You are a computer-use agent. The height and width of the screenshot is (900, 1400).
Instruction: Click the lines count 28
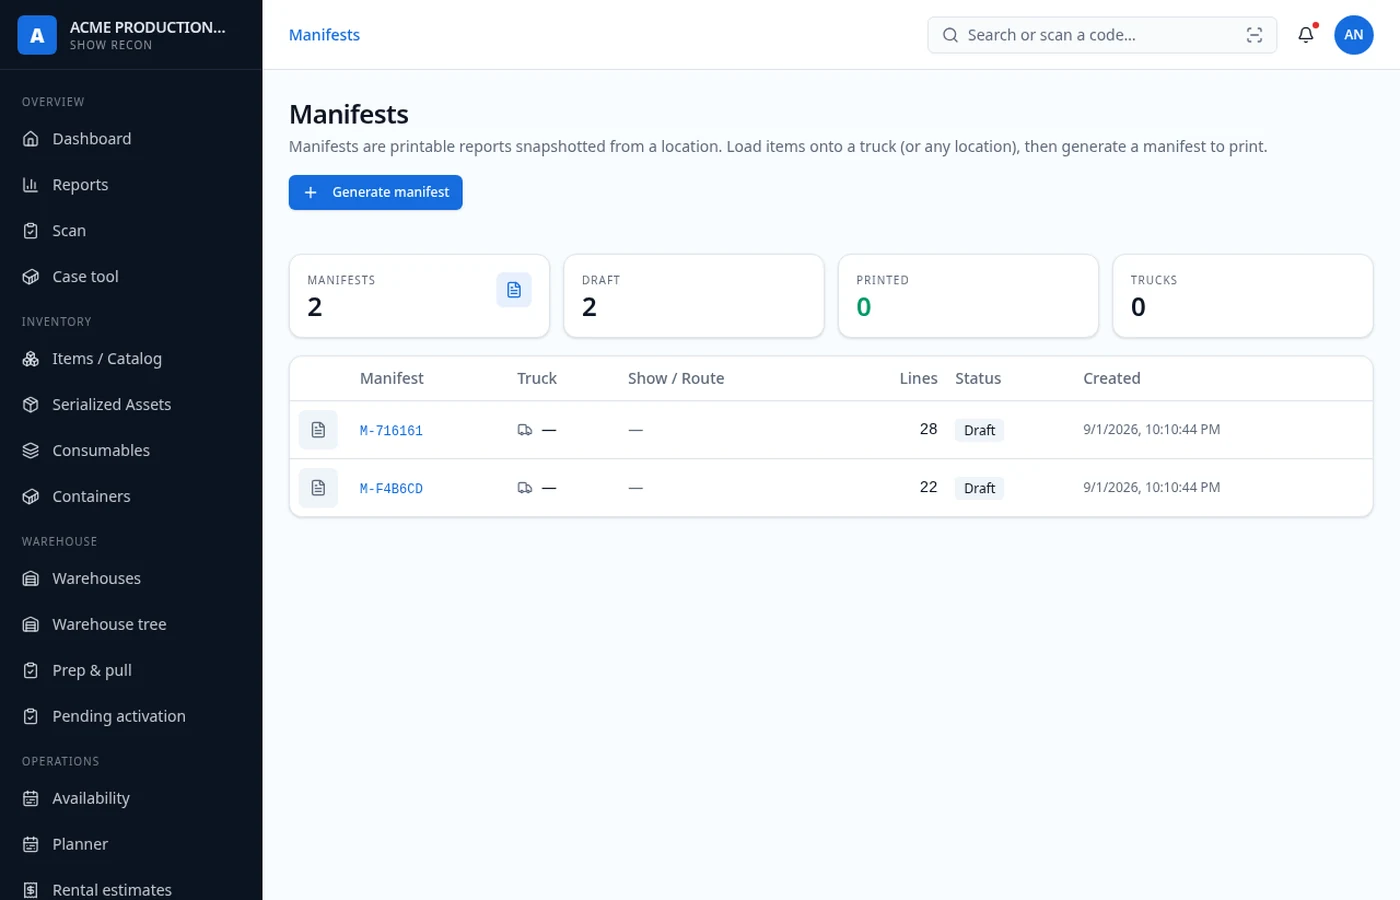click(x=928, y=429)
